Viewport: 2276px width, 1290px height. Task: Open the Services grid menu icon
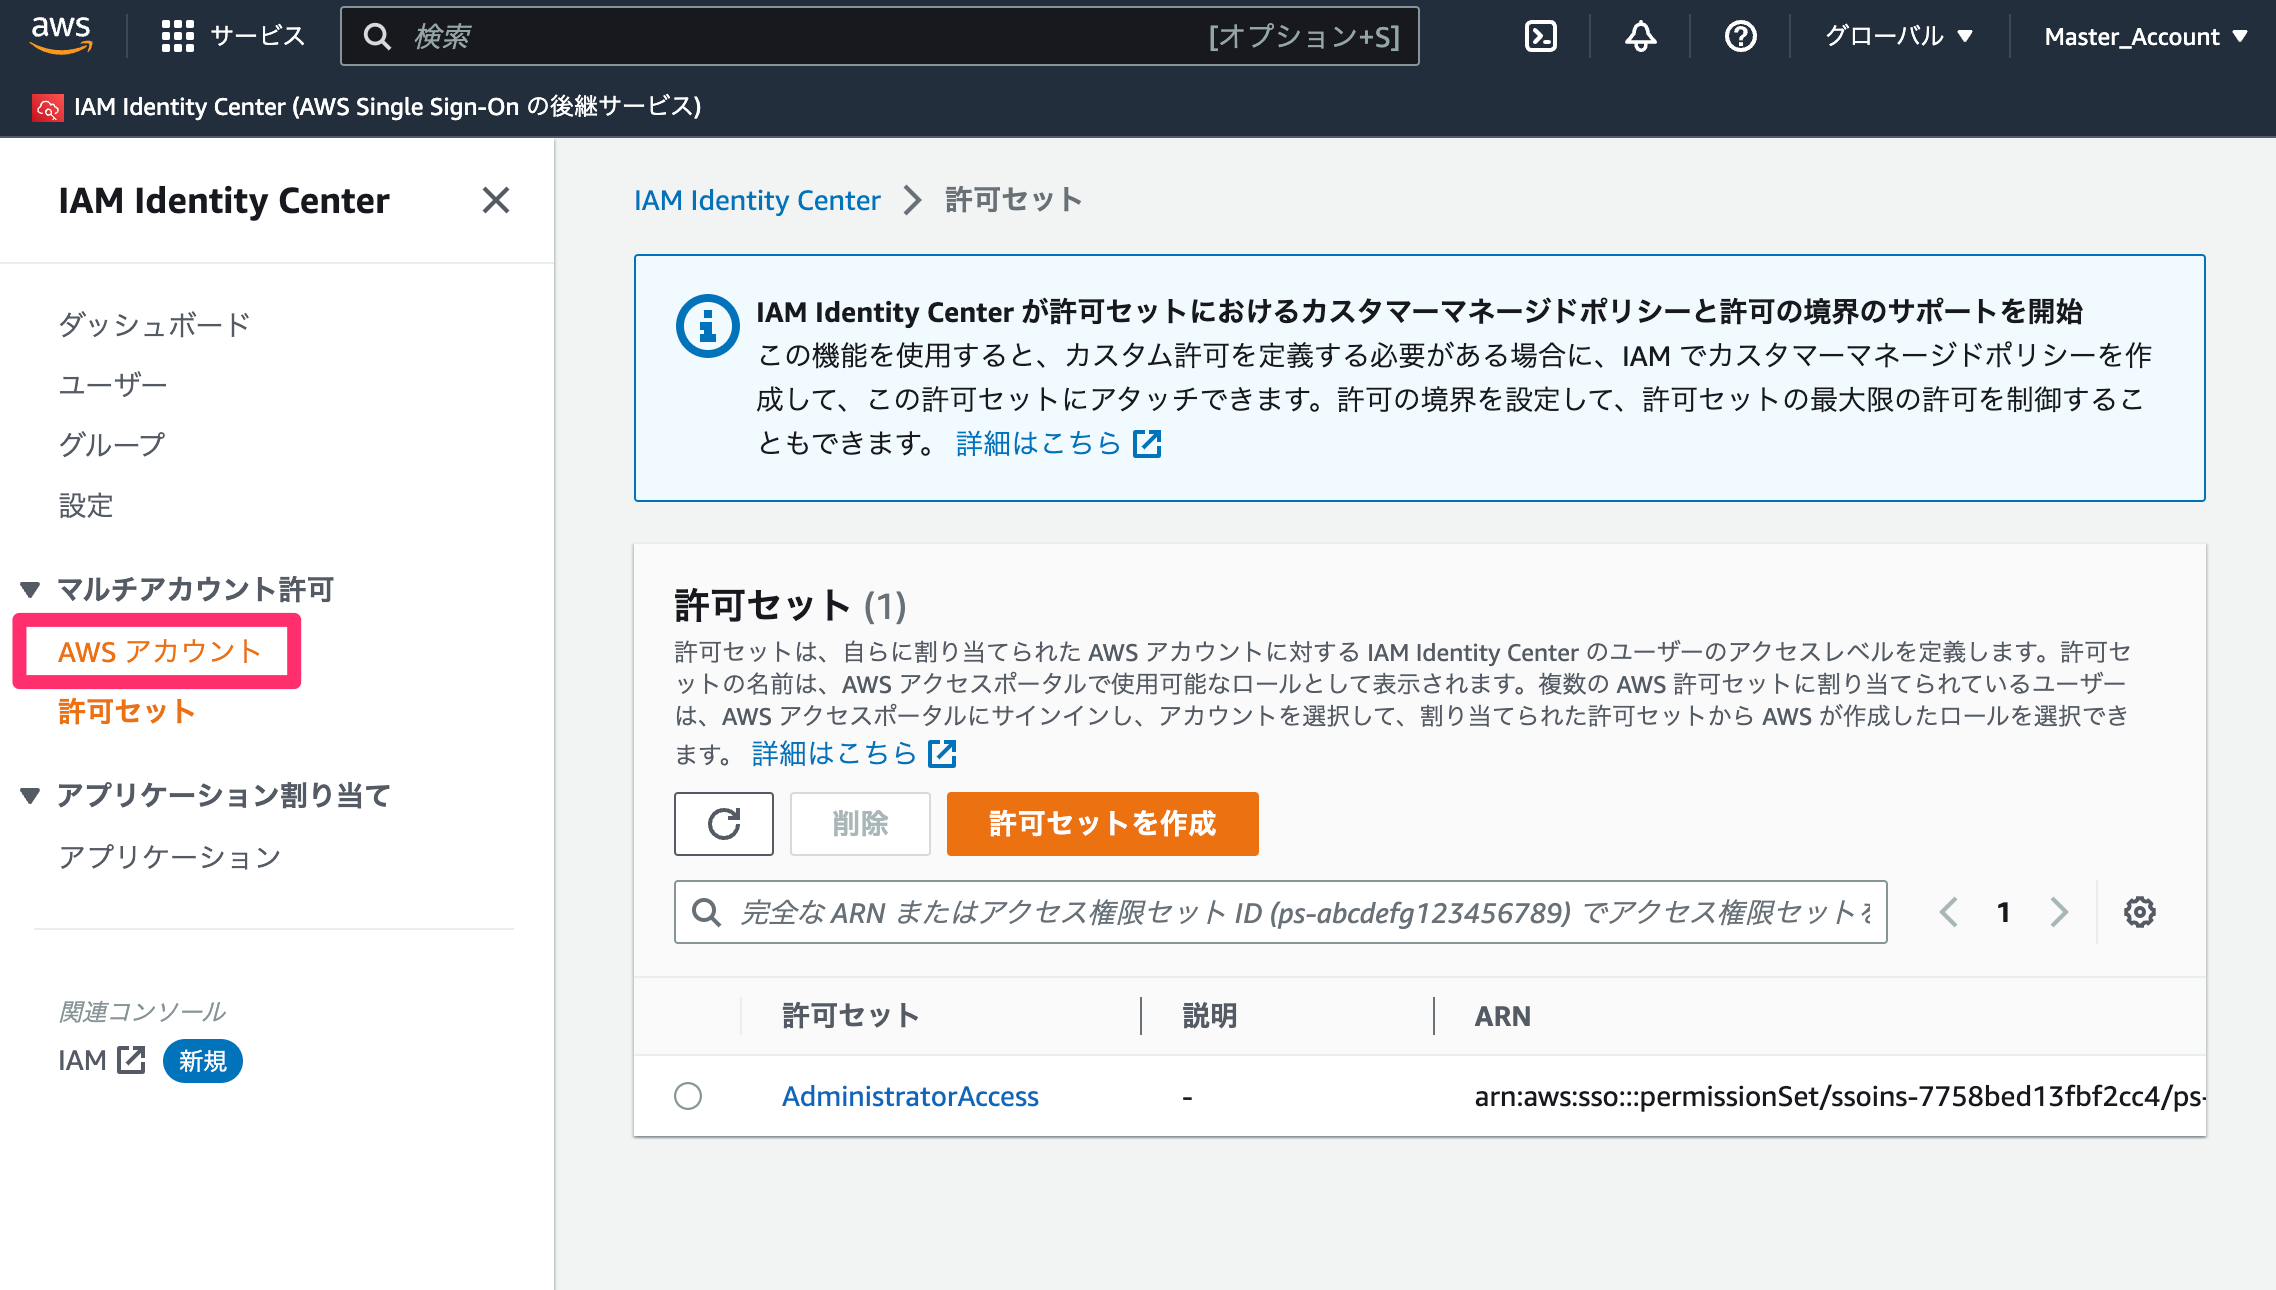pos(177,37)
